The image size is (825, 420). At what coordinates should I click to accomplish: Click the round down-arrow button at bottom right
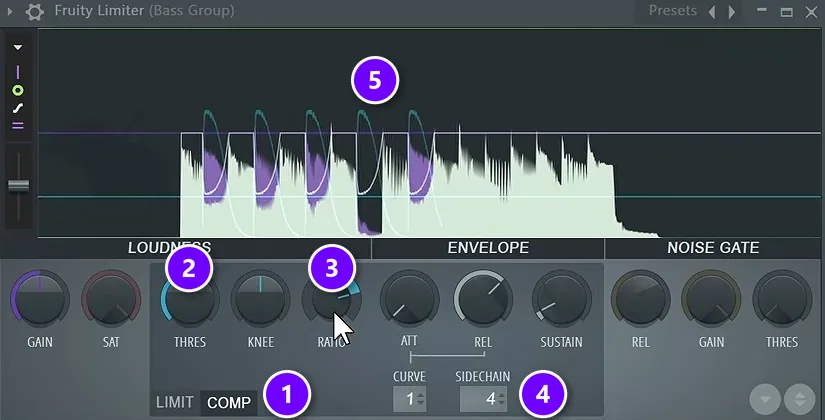click(765, 400)
